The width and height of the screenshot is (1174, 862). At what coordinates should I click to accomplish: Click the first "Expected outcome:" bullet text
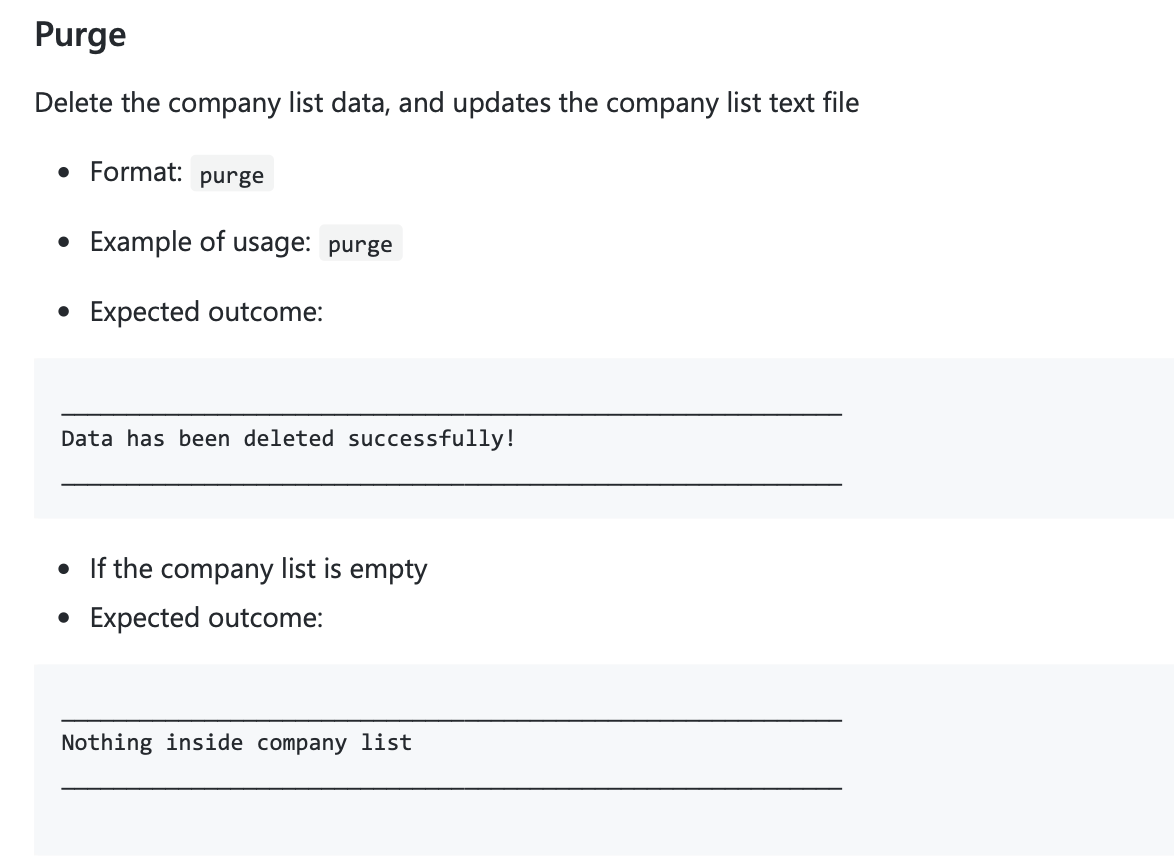click(206, 312)
